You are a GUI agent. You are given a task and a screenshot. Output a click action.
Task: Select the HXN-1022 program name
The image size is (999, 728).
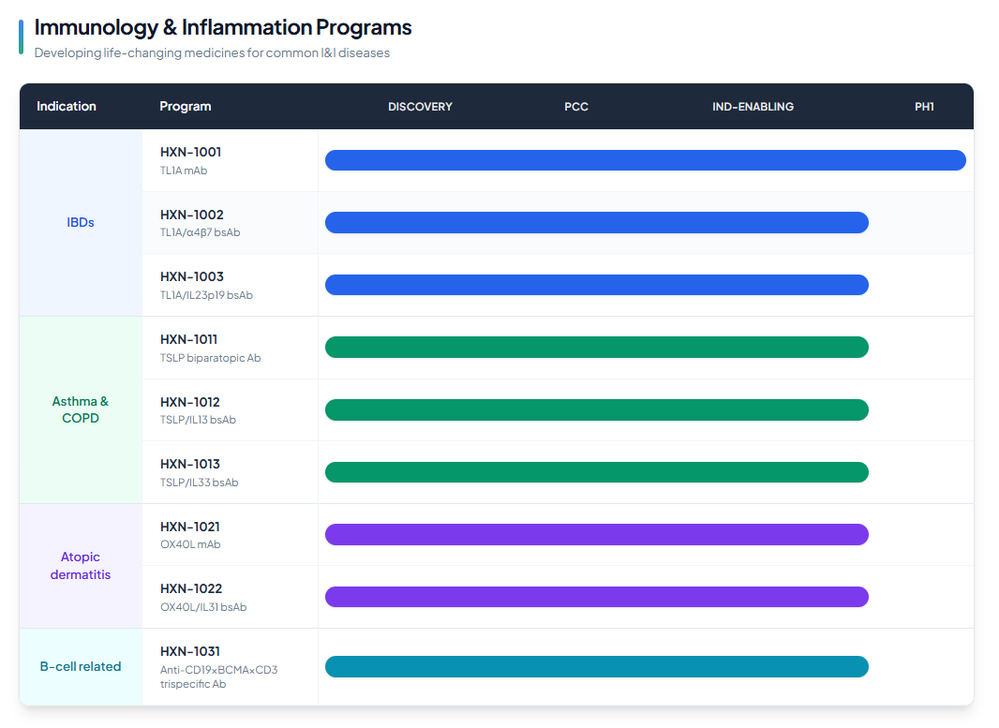pos(191,589)
